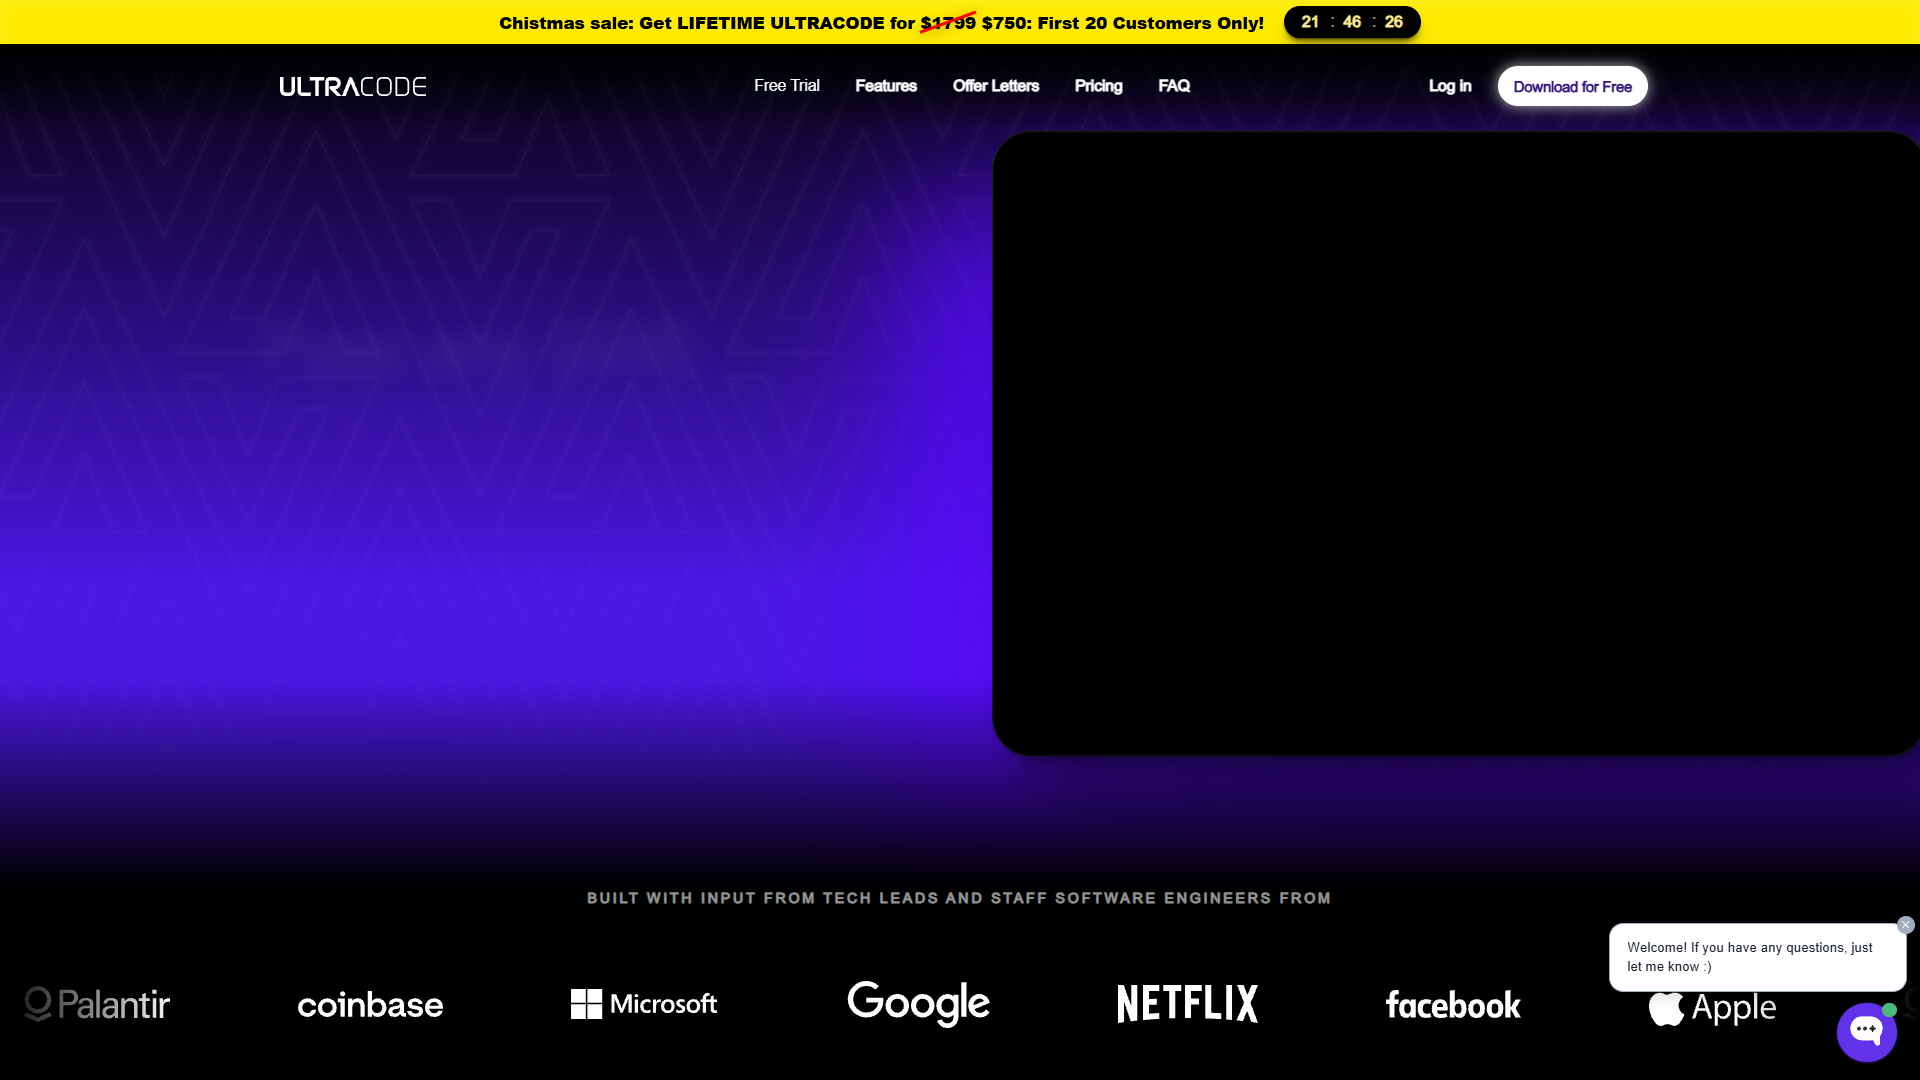Image resolution: width=1920 pixels, height=1080 pixels.
Task: Click the Palantir logo
Action: coord(97,1004)
